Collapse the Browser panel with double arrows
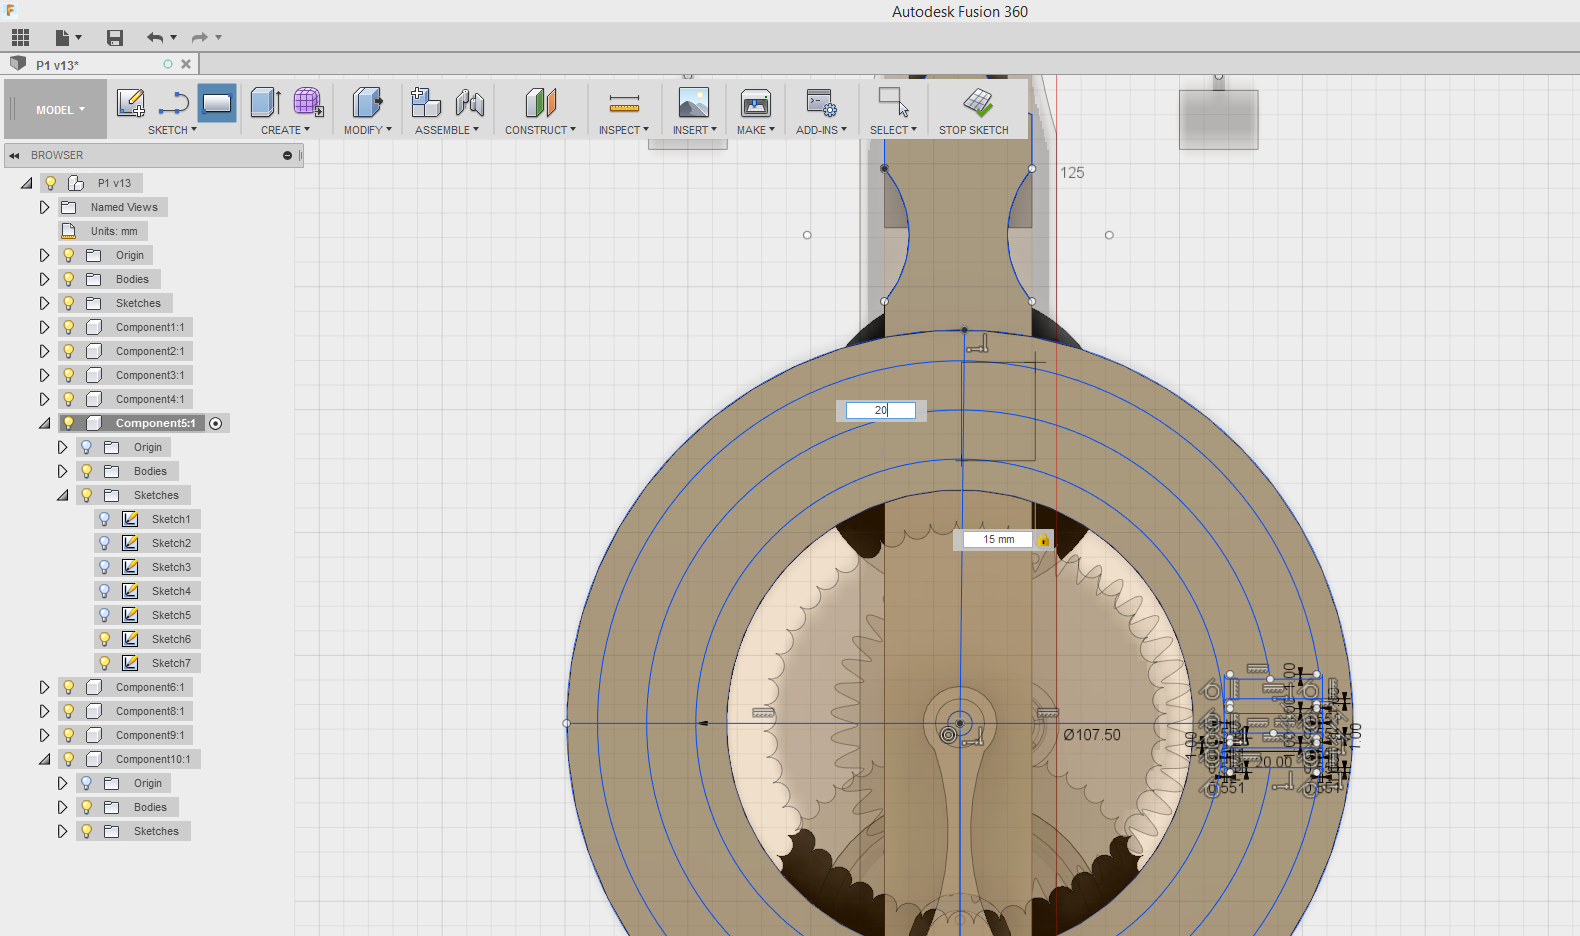Image resolution: width=1580 pixels, height=936 pixels. click(x=15, y=155)
